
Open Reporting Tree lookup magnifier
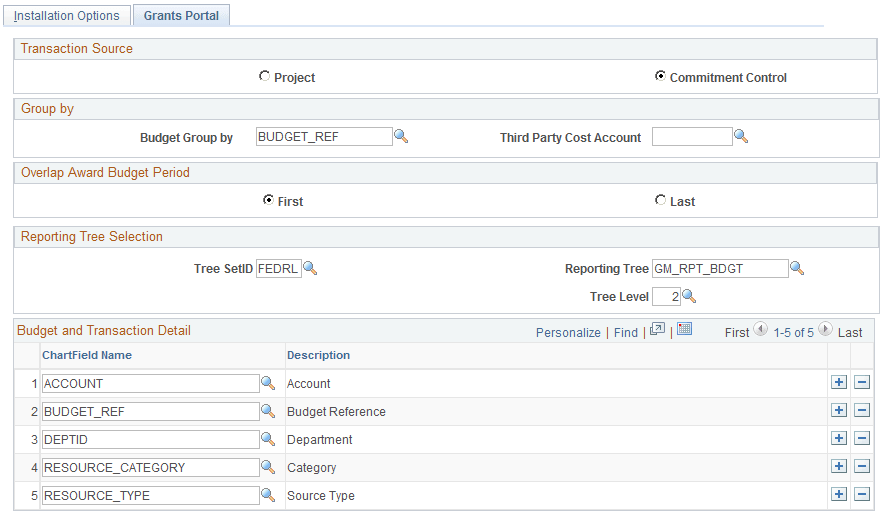click(x=797, y=268)
